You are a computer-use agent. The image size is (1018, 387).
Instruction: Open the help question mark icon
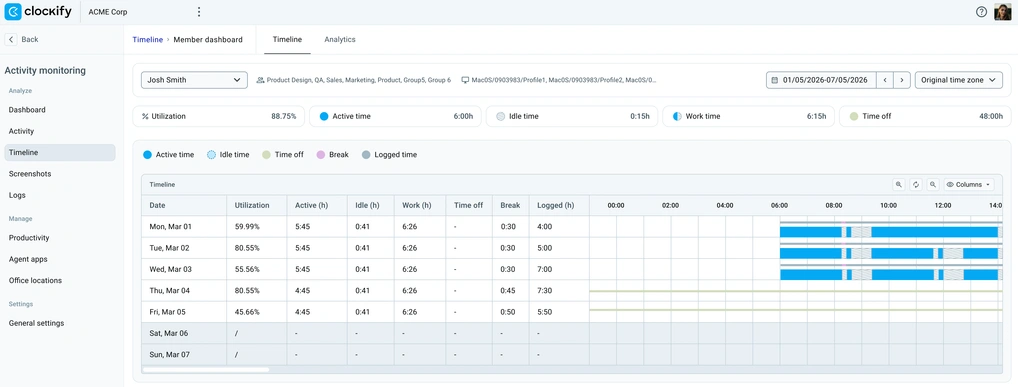click(x=981, y=12)
